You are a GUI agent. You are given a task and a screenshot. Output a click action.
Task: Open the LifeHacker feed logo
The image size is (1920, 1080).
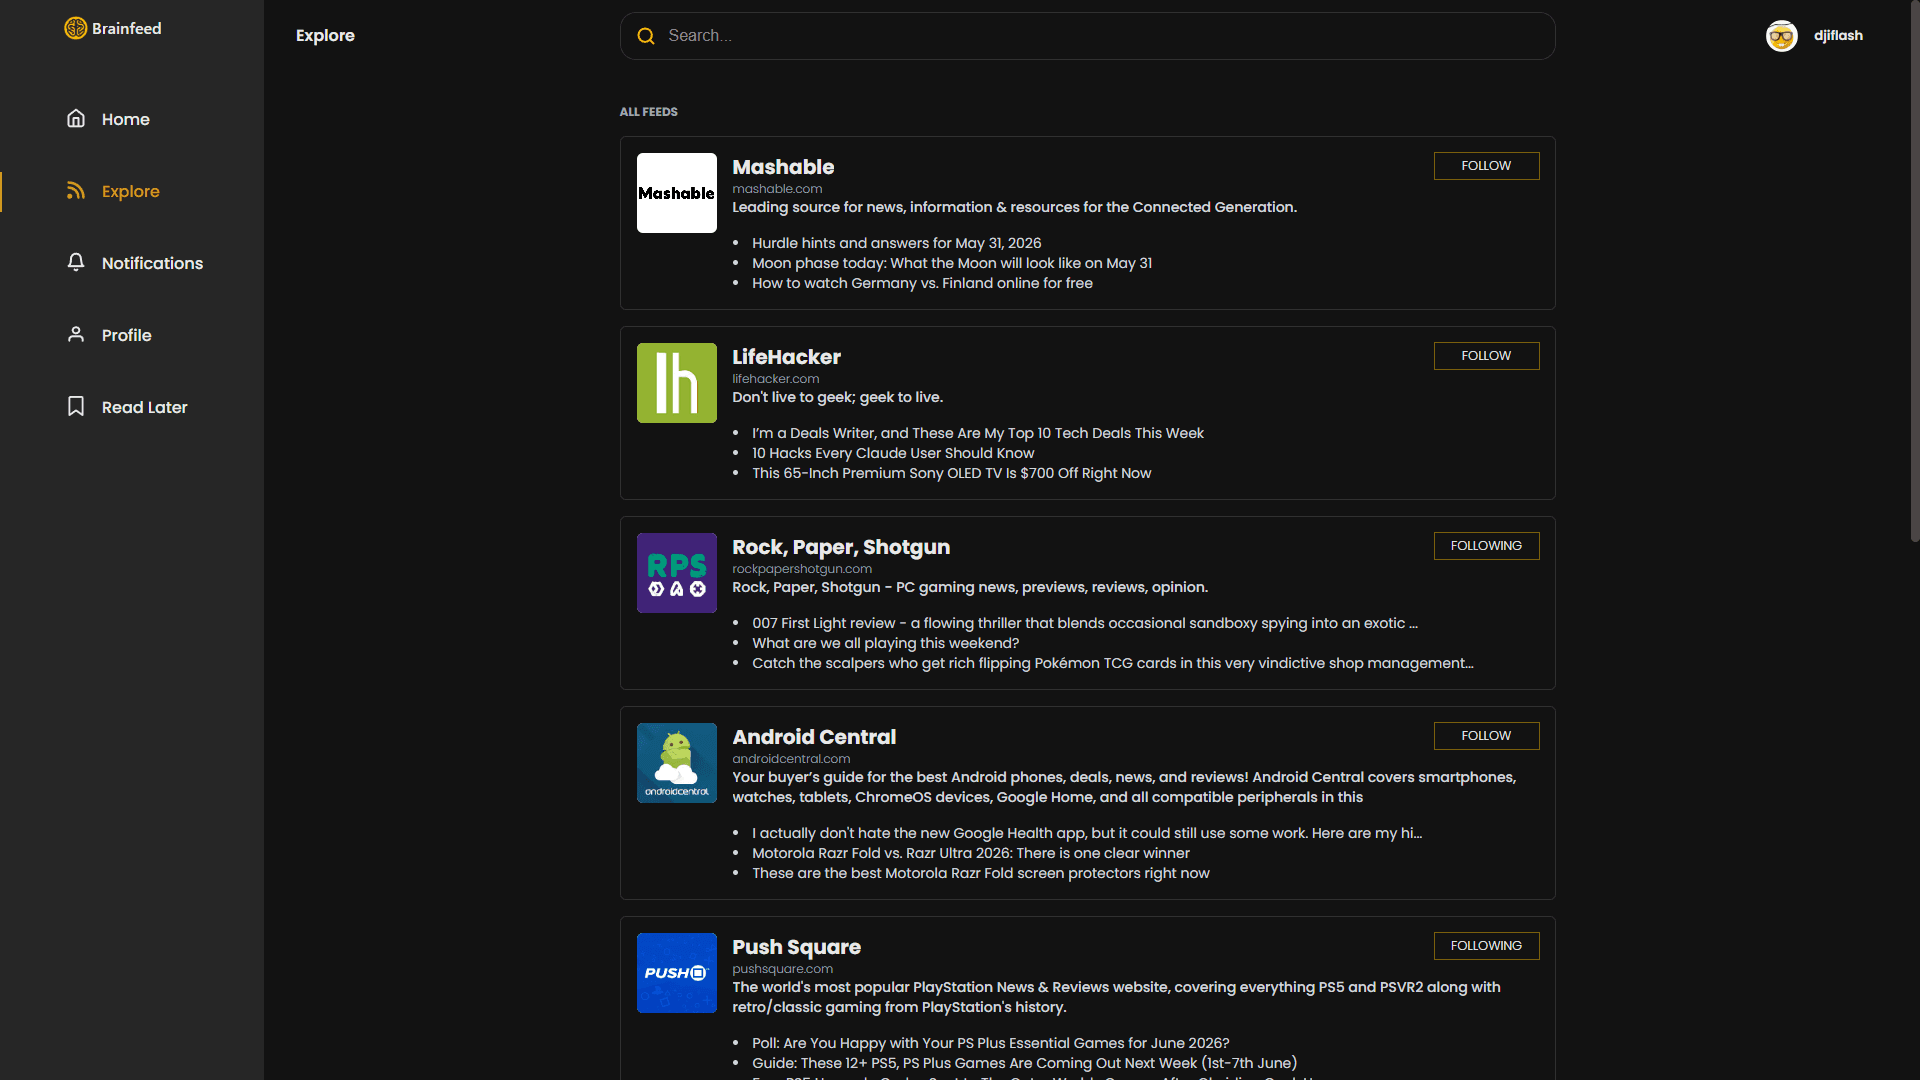point(677,383)
